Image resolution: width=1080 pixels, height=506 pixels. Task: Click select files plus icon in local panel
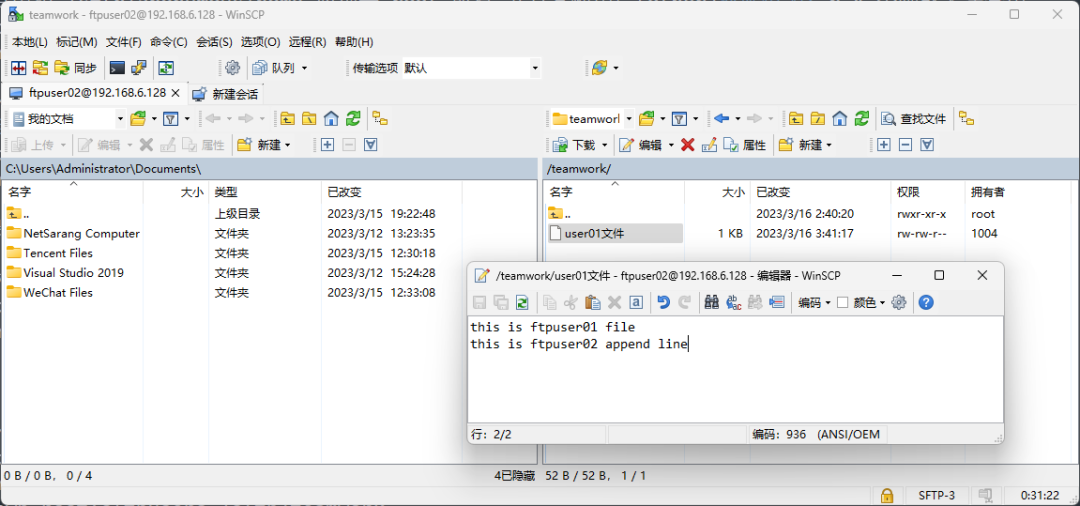point(327,145)
